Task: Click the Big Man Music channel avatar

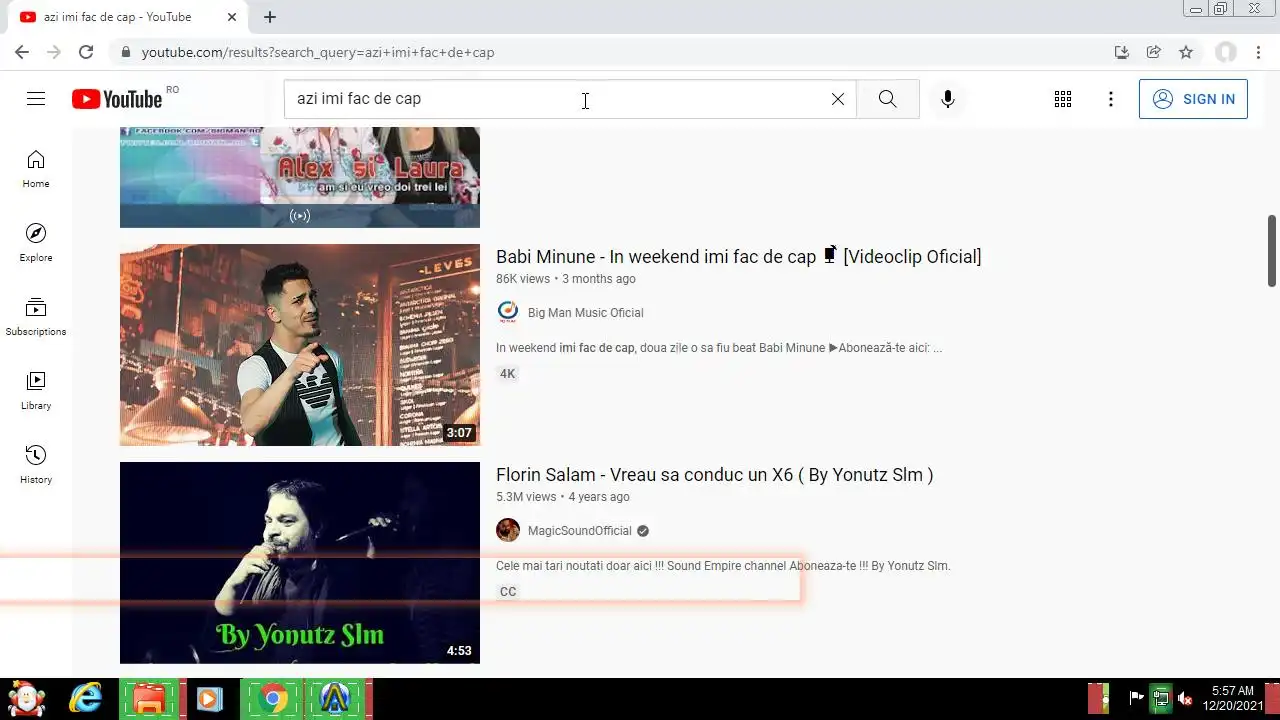Action: tap(508, 312)
